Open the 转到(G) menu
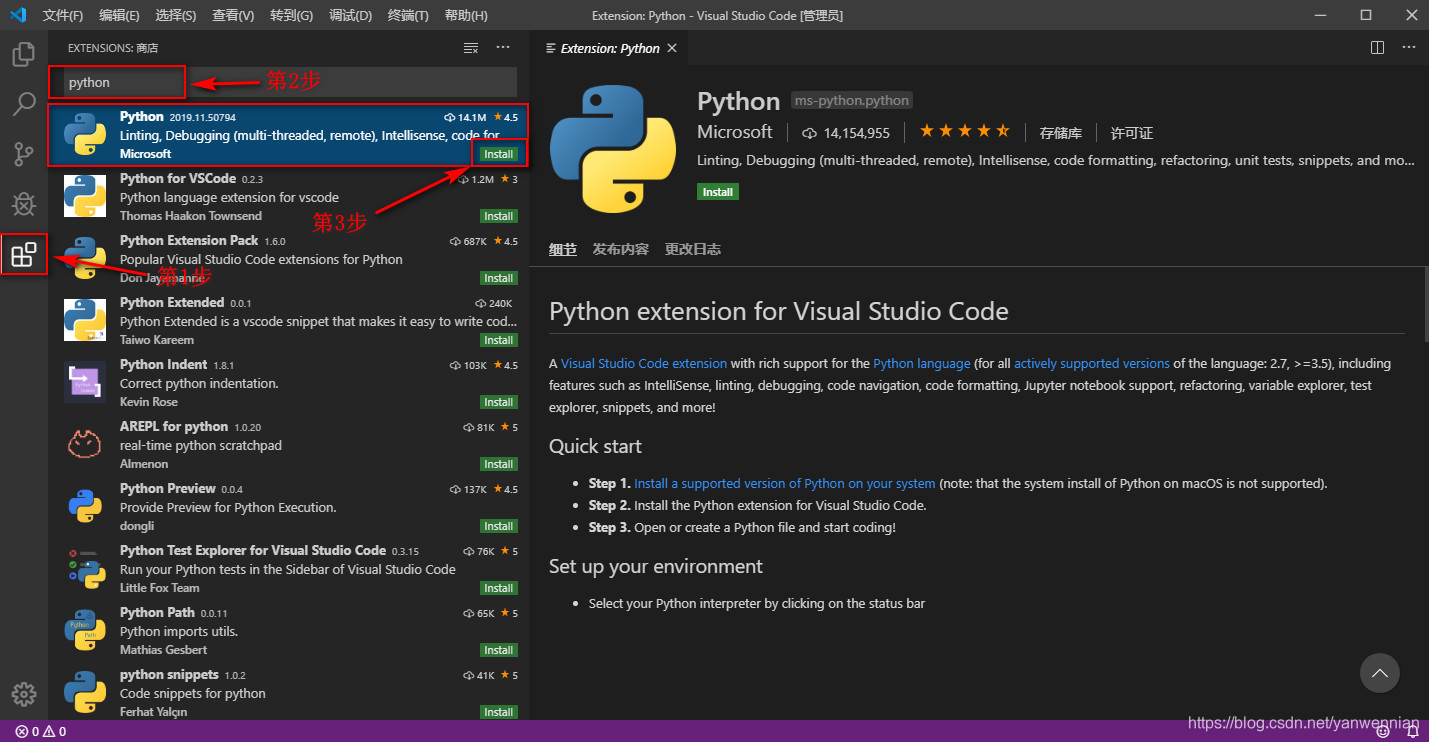1429x742 pixels. pyautogui.click(x=291, y=15)
